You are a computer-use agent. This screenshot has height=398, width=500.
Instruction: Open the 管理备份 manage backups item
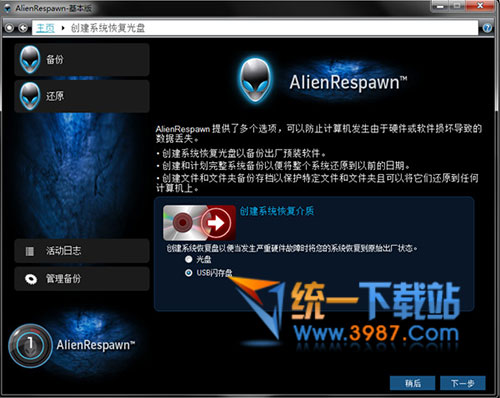pyautogui.click(x=82, y=279)
